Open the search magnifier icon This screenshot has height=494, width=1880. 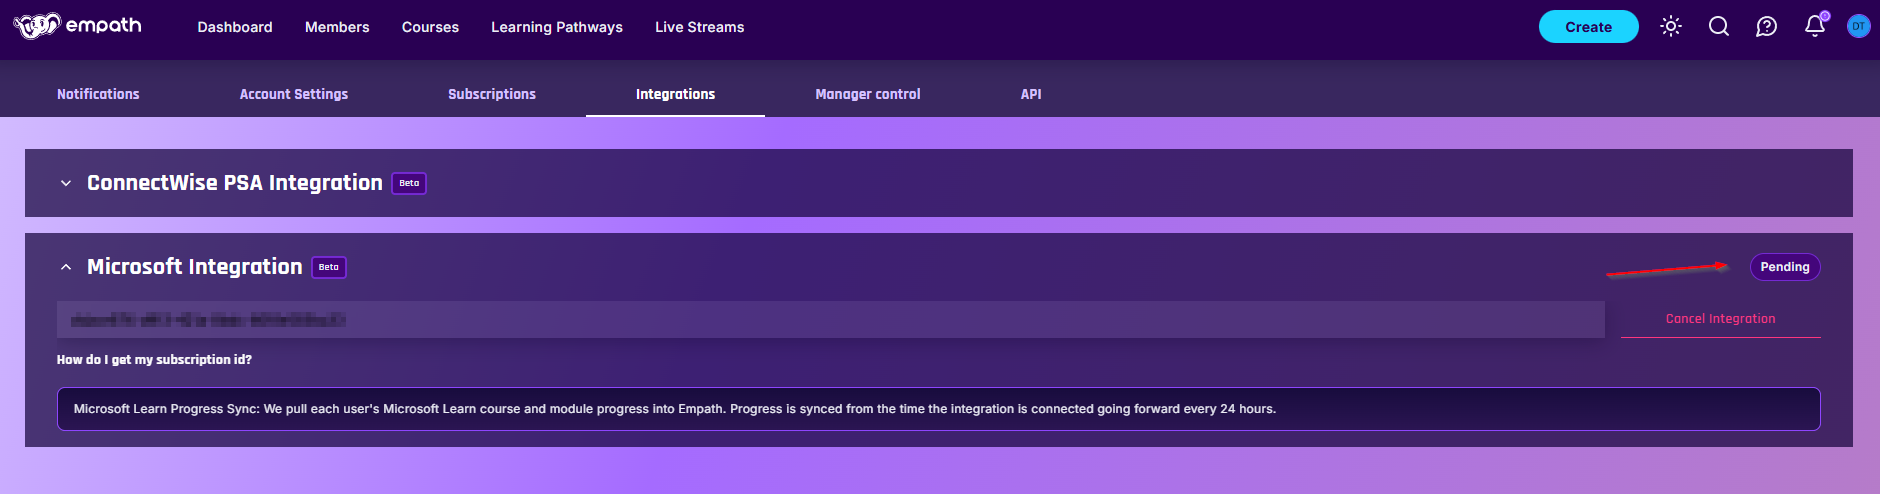point(1718,27)
